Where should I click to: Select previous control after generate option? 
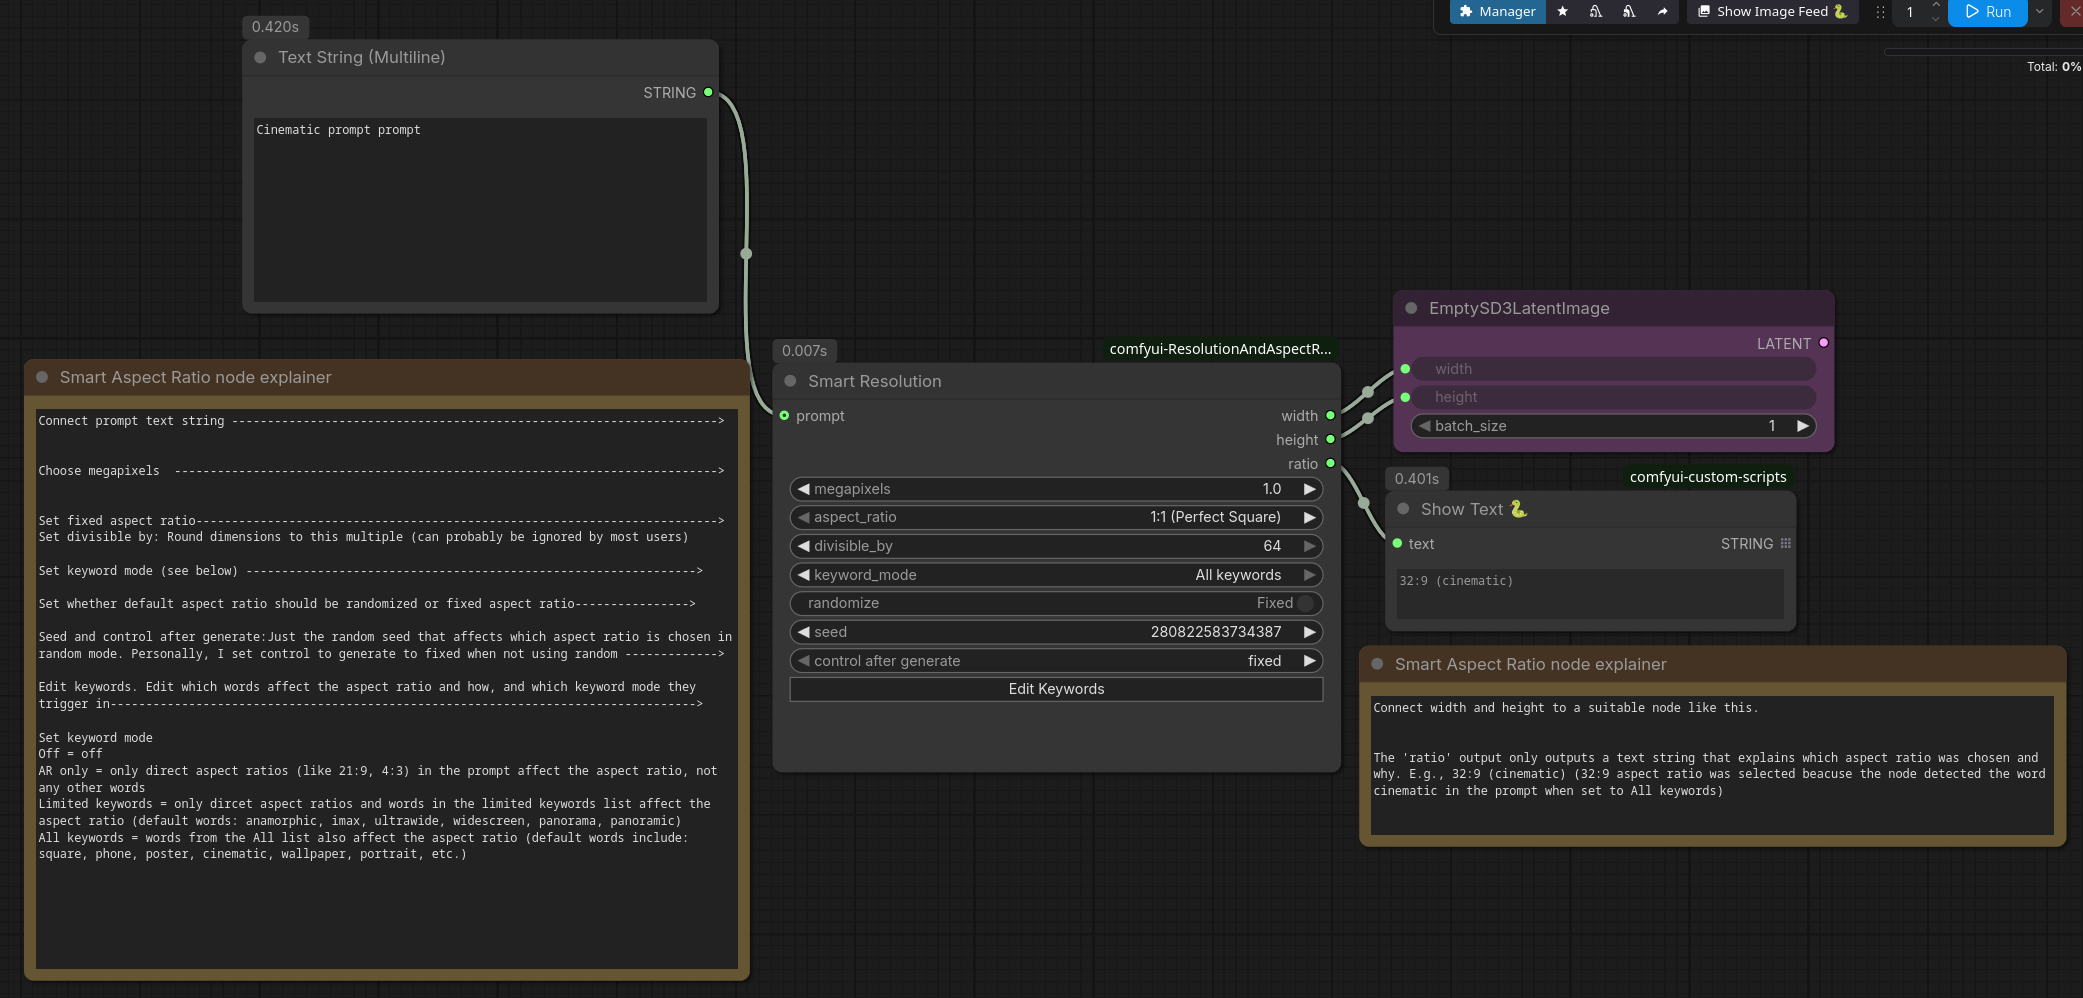coord(803,661)
